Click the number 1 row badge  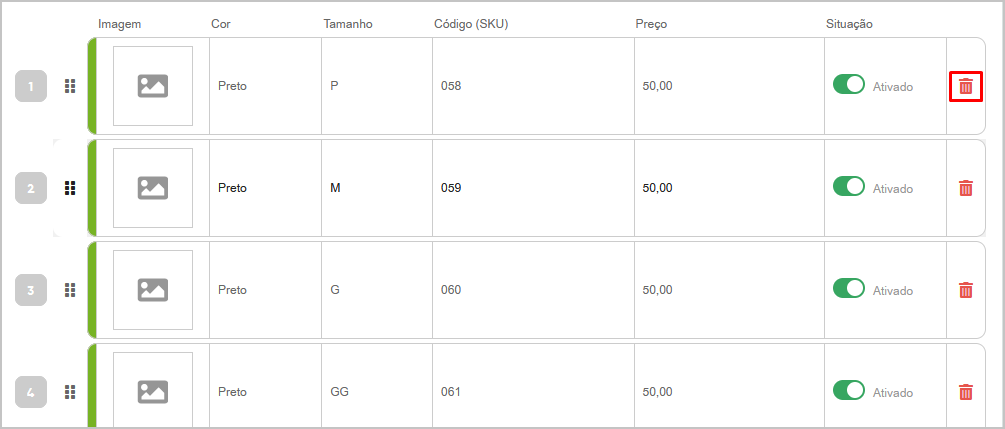(x=31, y=86)
